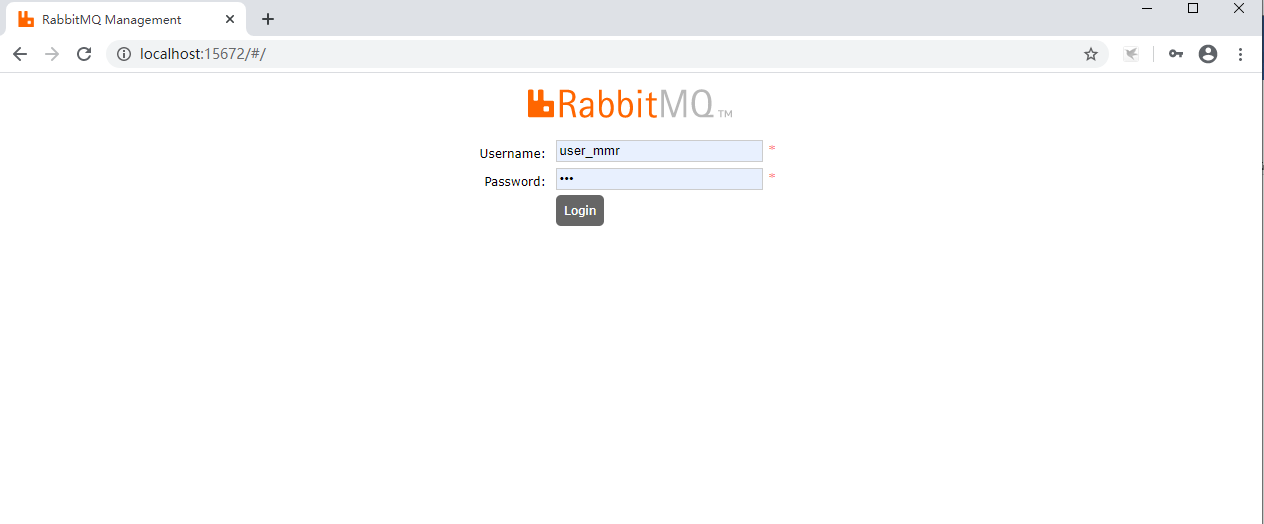Click the RabbitMQ logo
1264x524 pixels.
(630, 103)
